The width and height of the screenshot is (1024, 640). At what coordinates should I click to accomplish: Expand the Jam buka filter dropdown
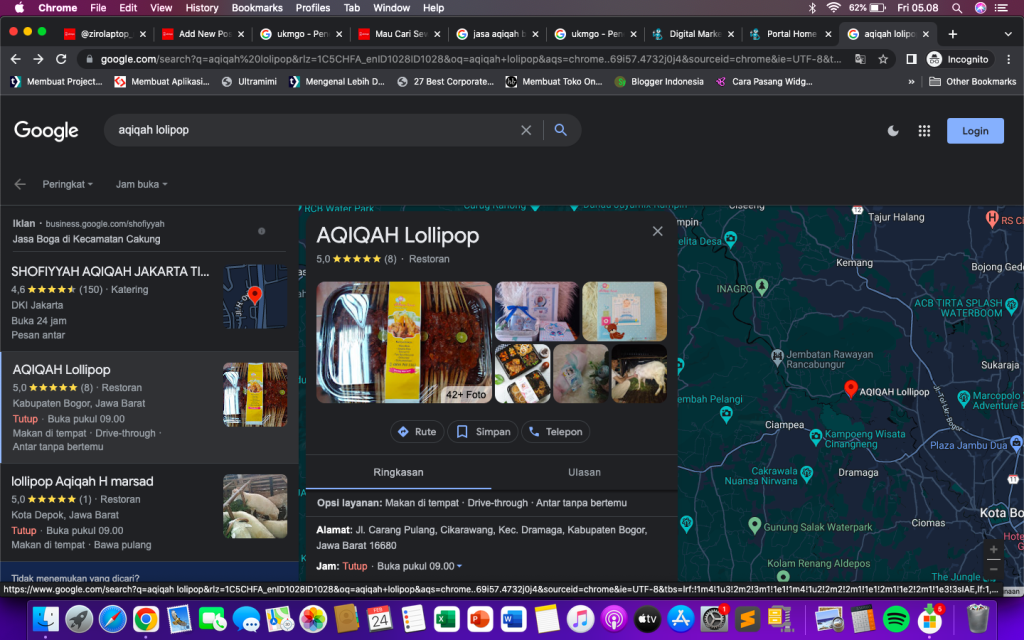(141, 184)
